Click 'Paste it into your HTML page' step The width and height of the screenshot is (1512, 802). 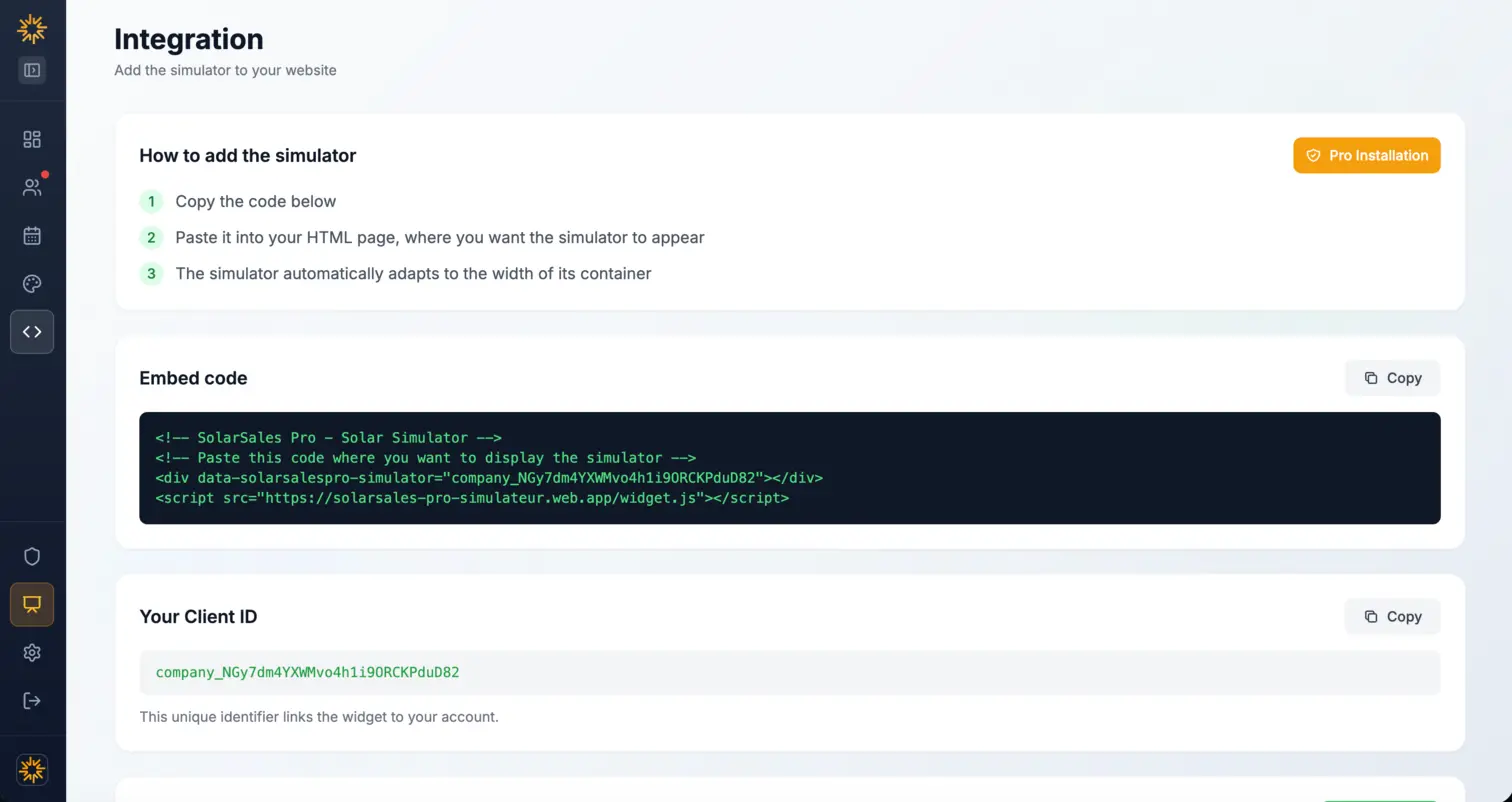coord(440,238)
